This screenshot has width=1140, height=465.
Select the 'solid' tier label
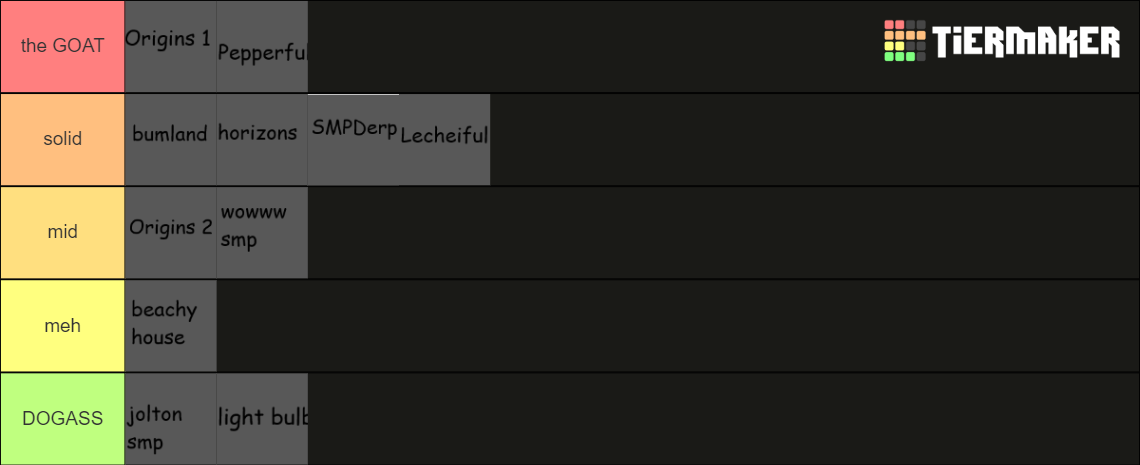(x=62, y=139)
